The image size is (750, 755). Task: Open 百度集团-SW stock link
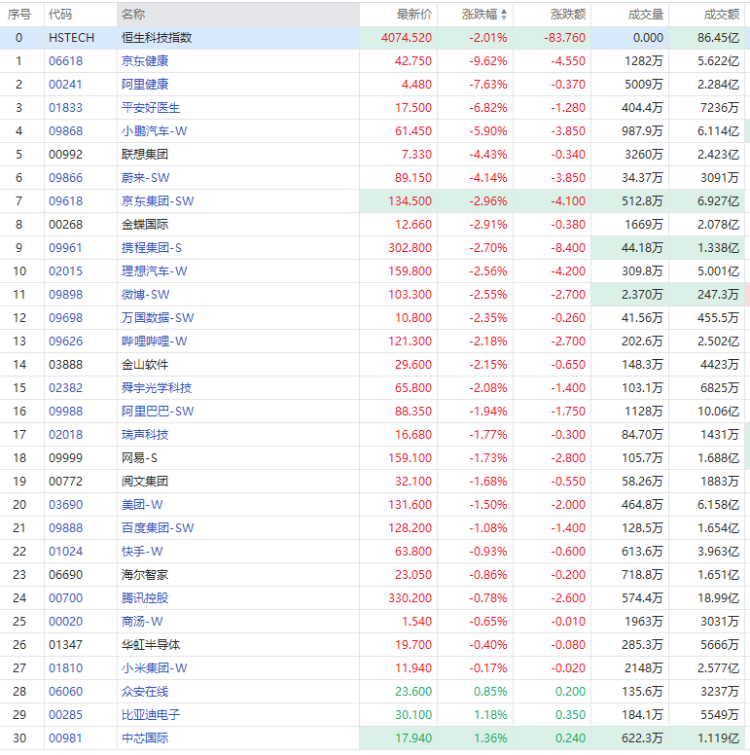(x=157, y=528)
